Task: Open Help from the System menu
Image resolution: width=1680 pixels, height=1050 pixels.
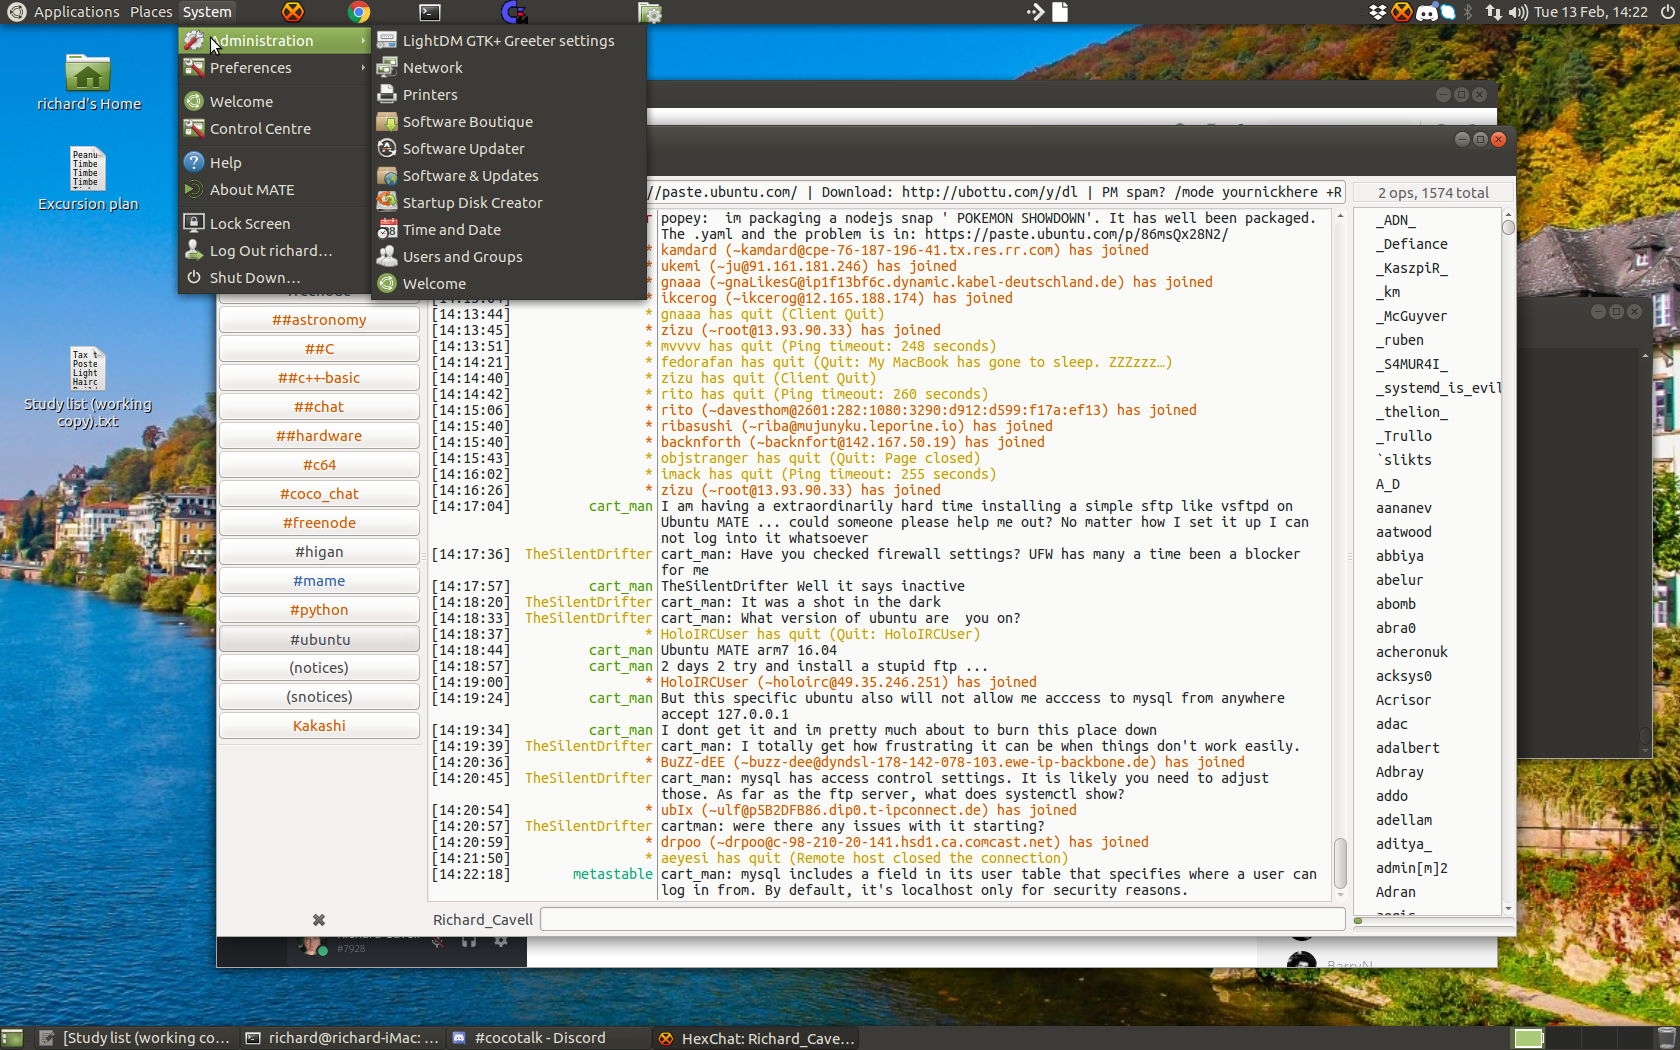Action: click(x=274, y=163)
